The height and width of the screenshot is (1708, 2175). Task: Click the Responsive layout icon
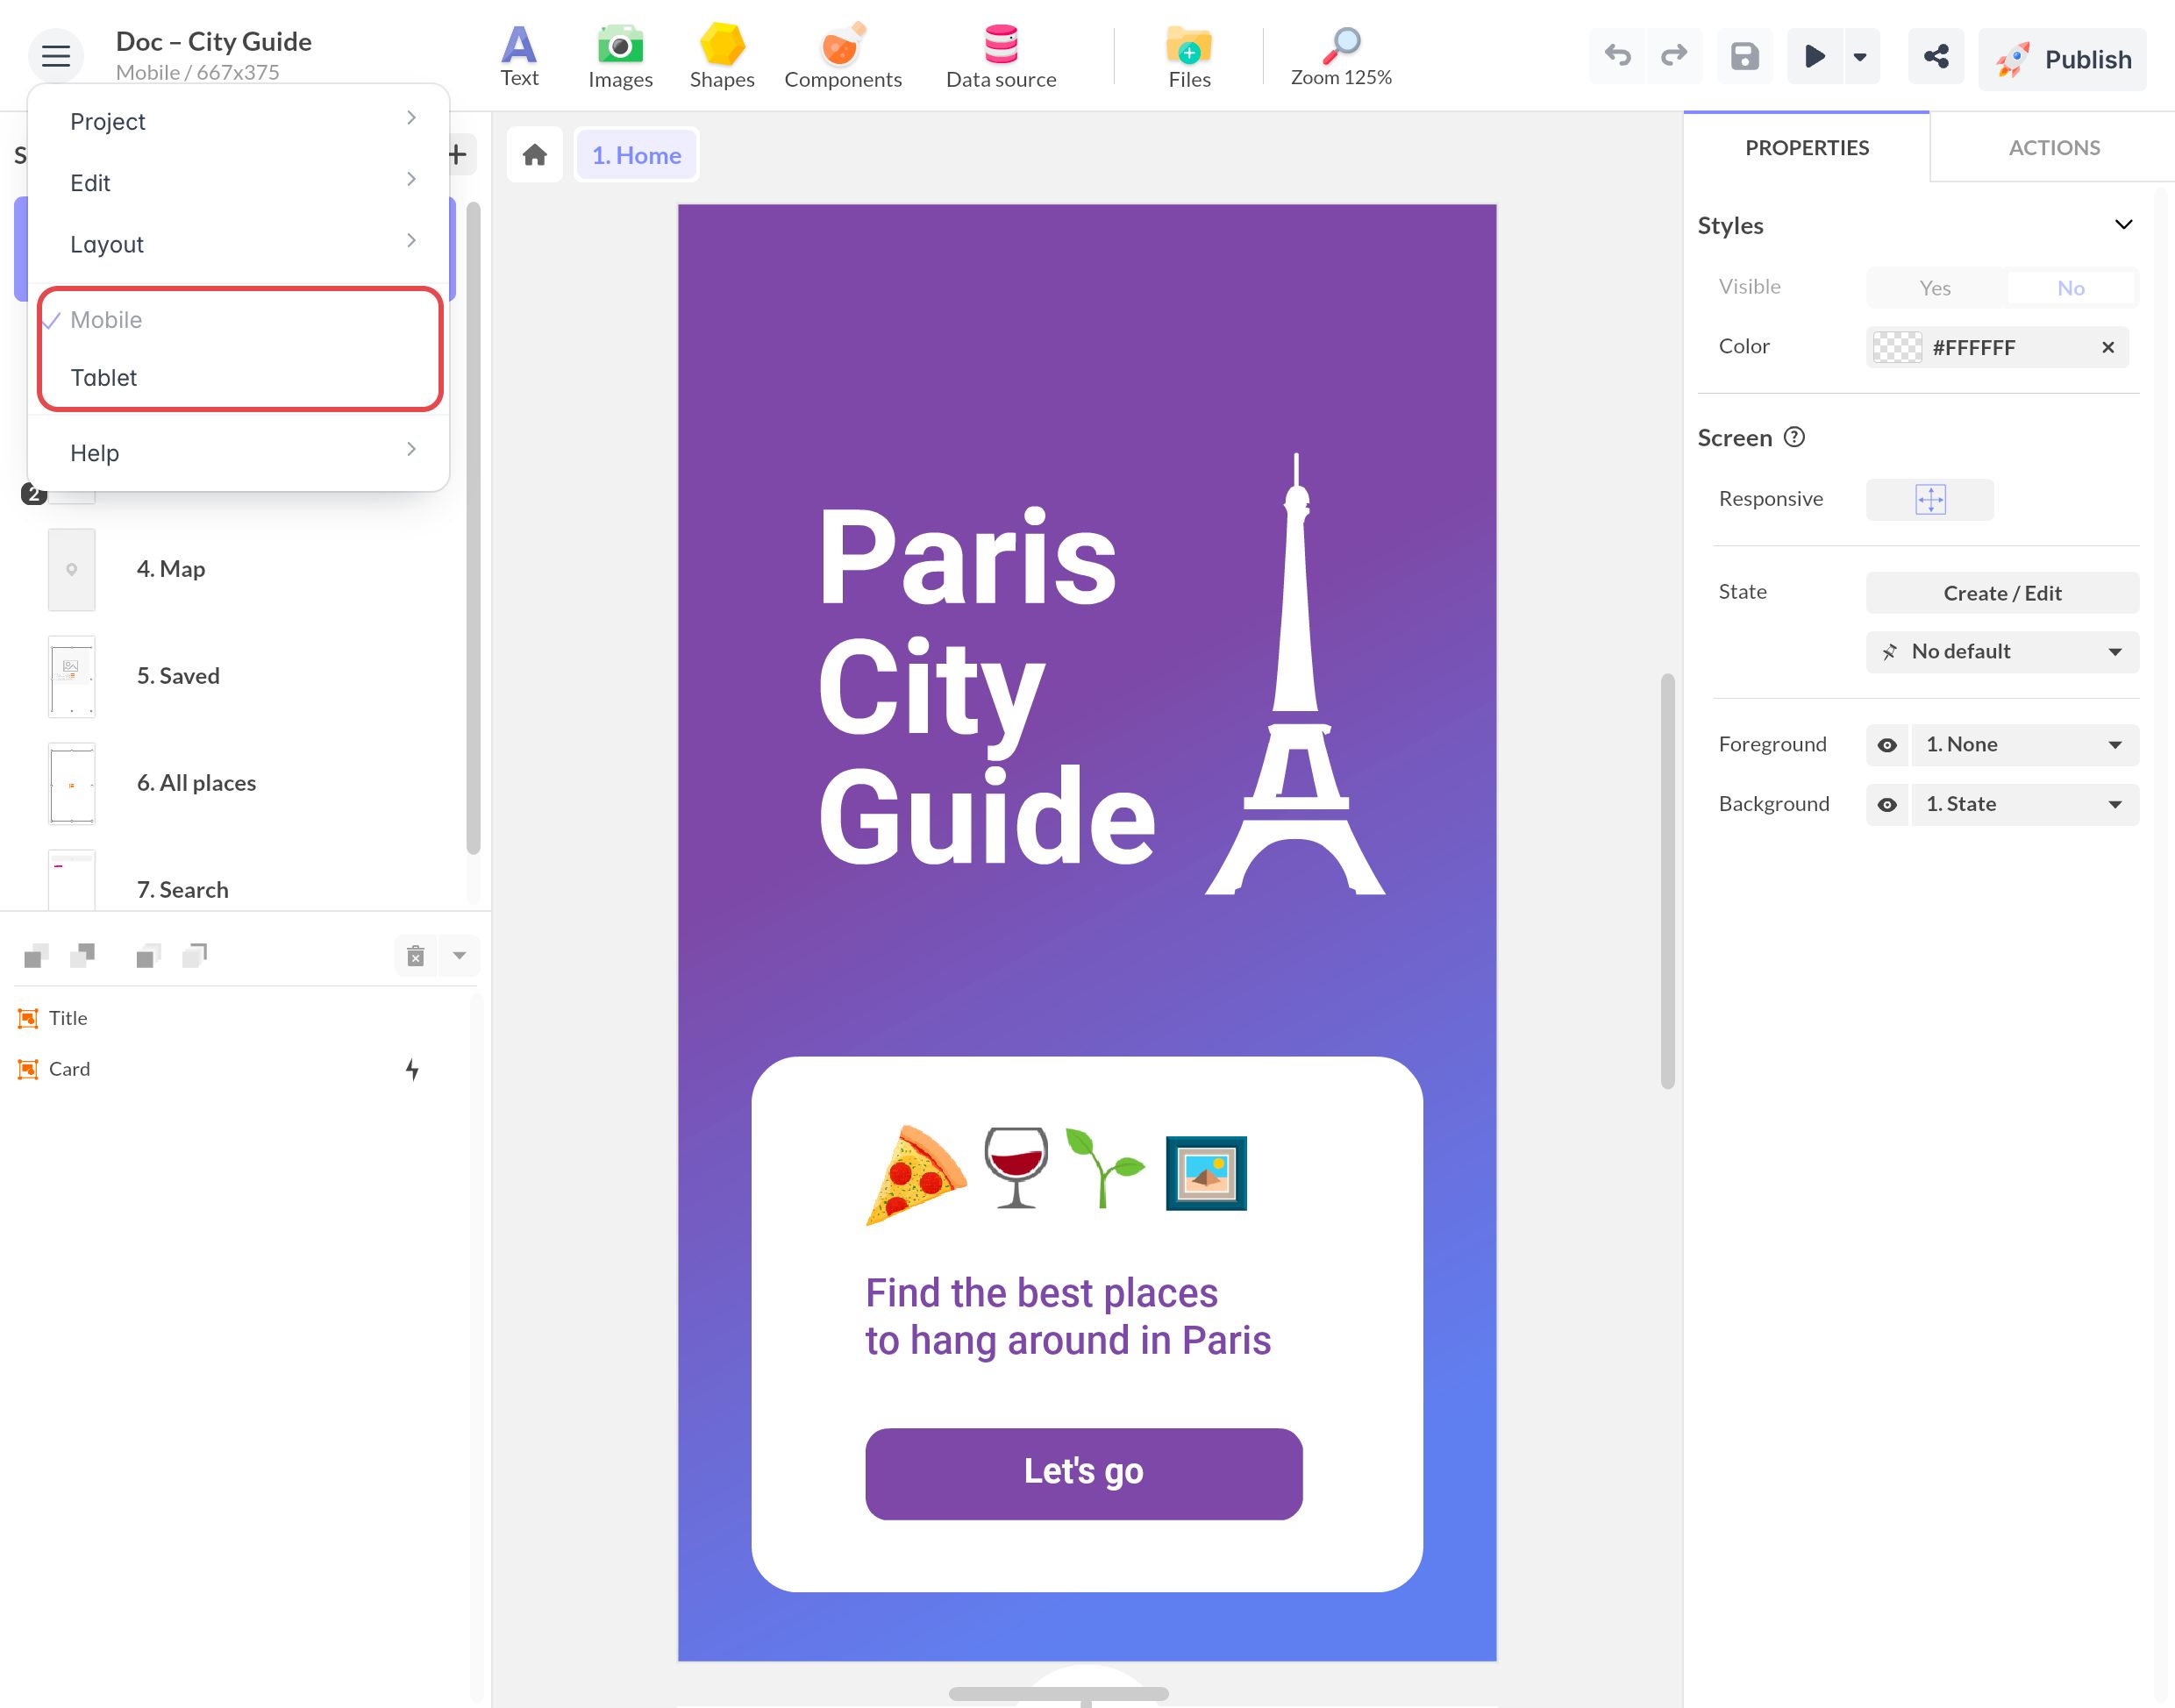(x=1929, y=499)
